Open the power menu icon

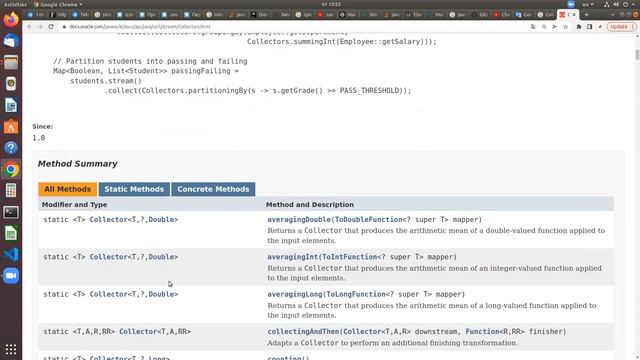tap(626, 4)
